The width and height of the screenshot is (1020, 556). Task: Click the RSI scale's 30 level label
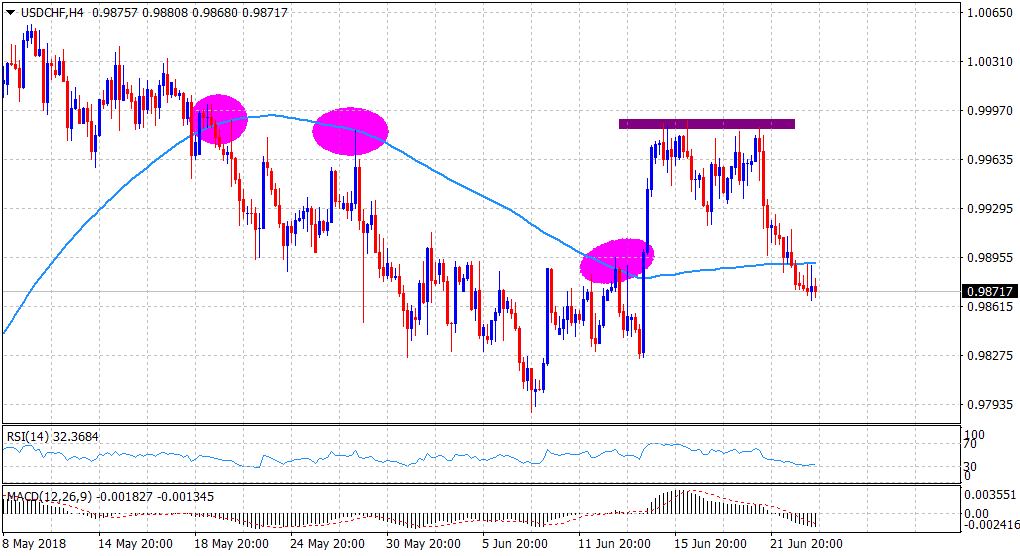point(968,466)
